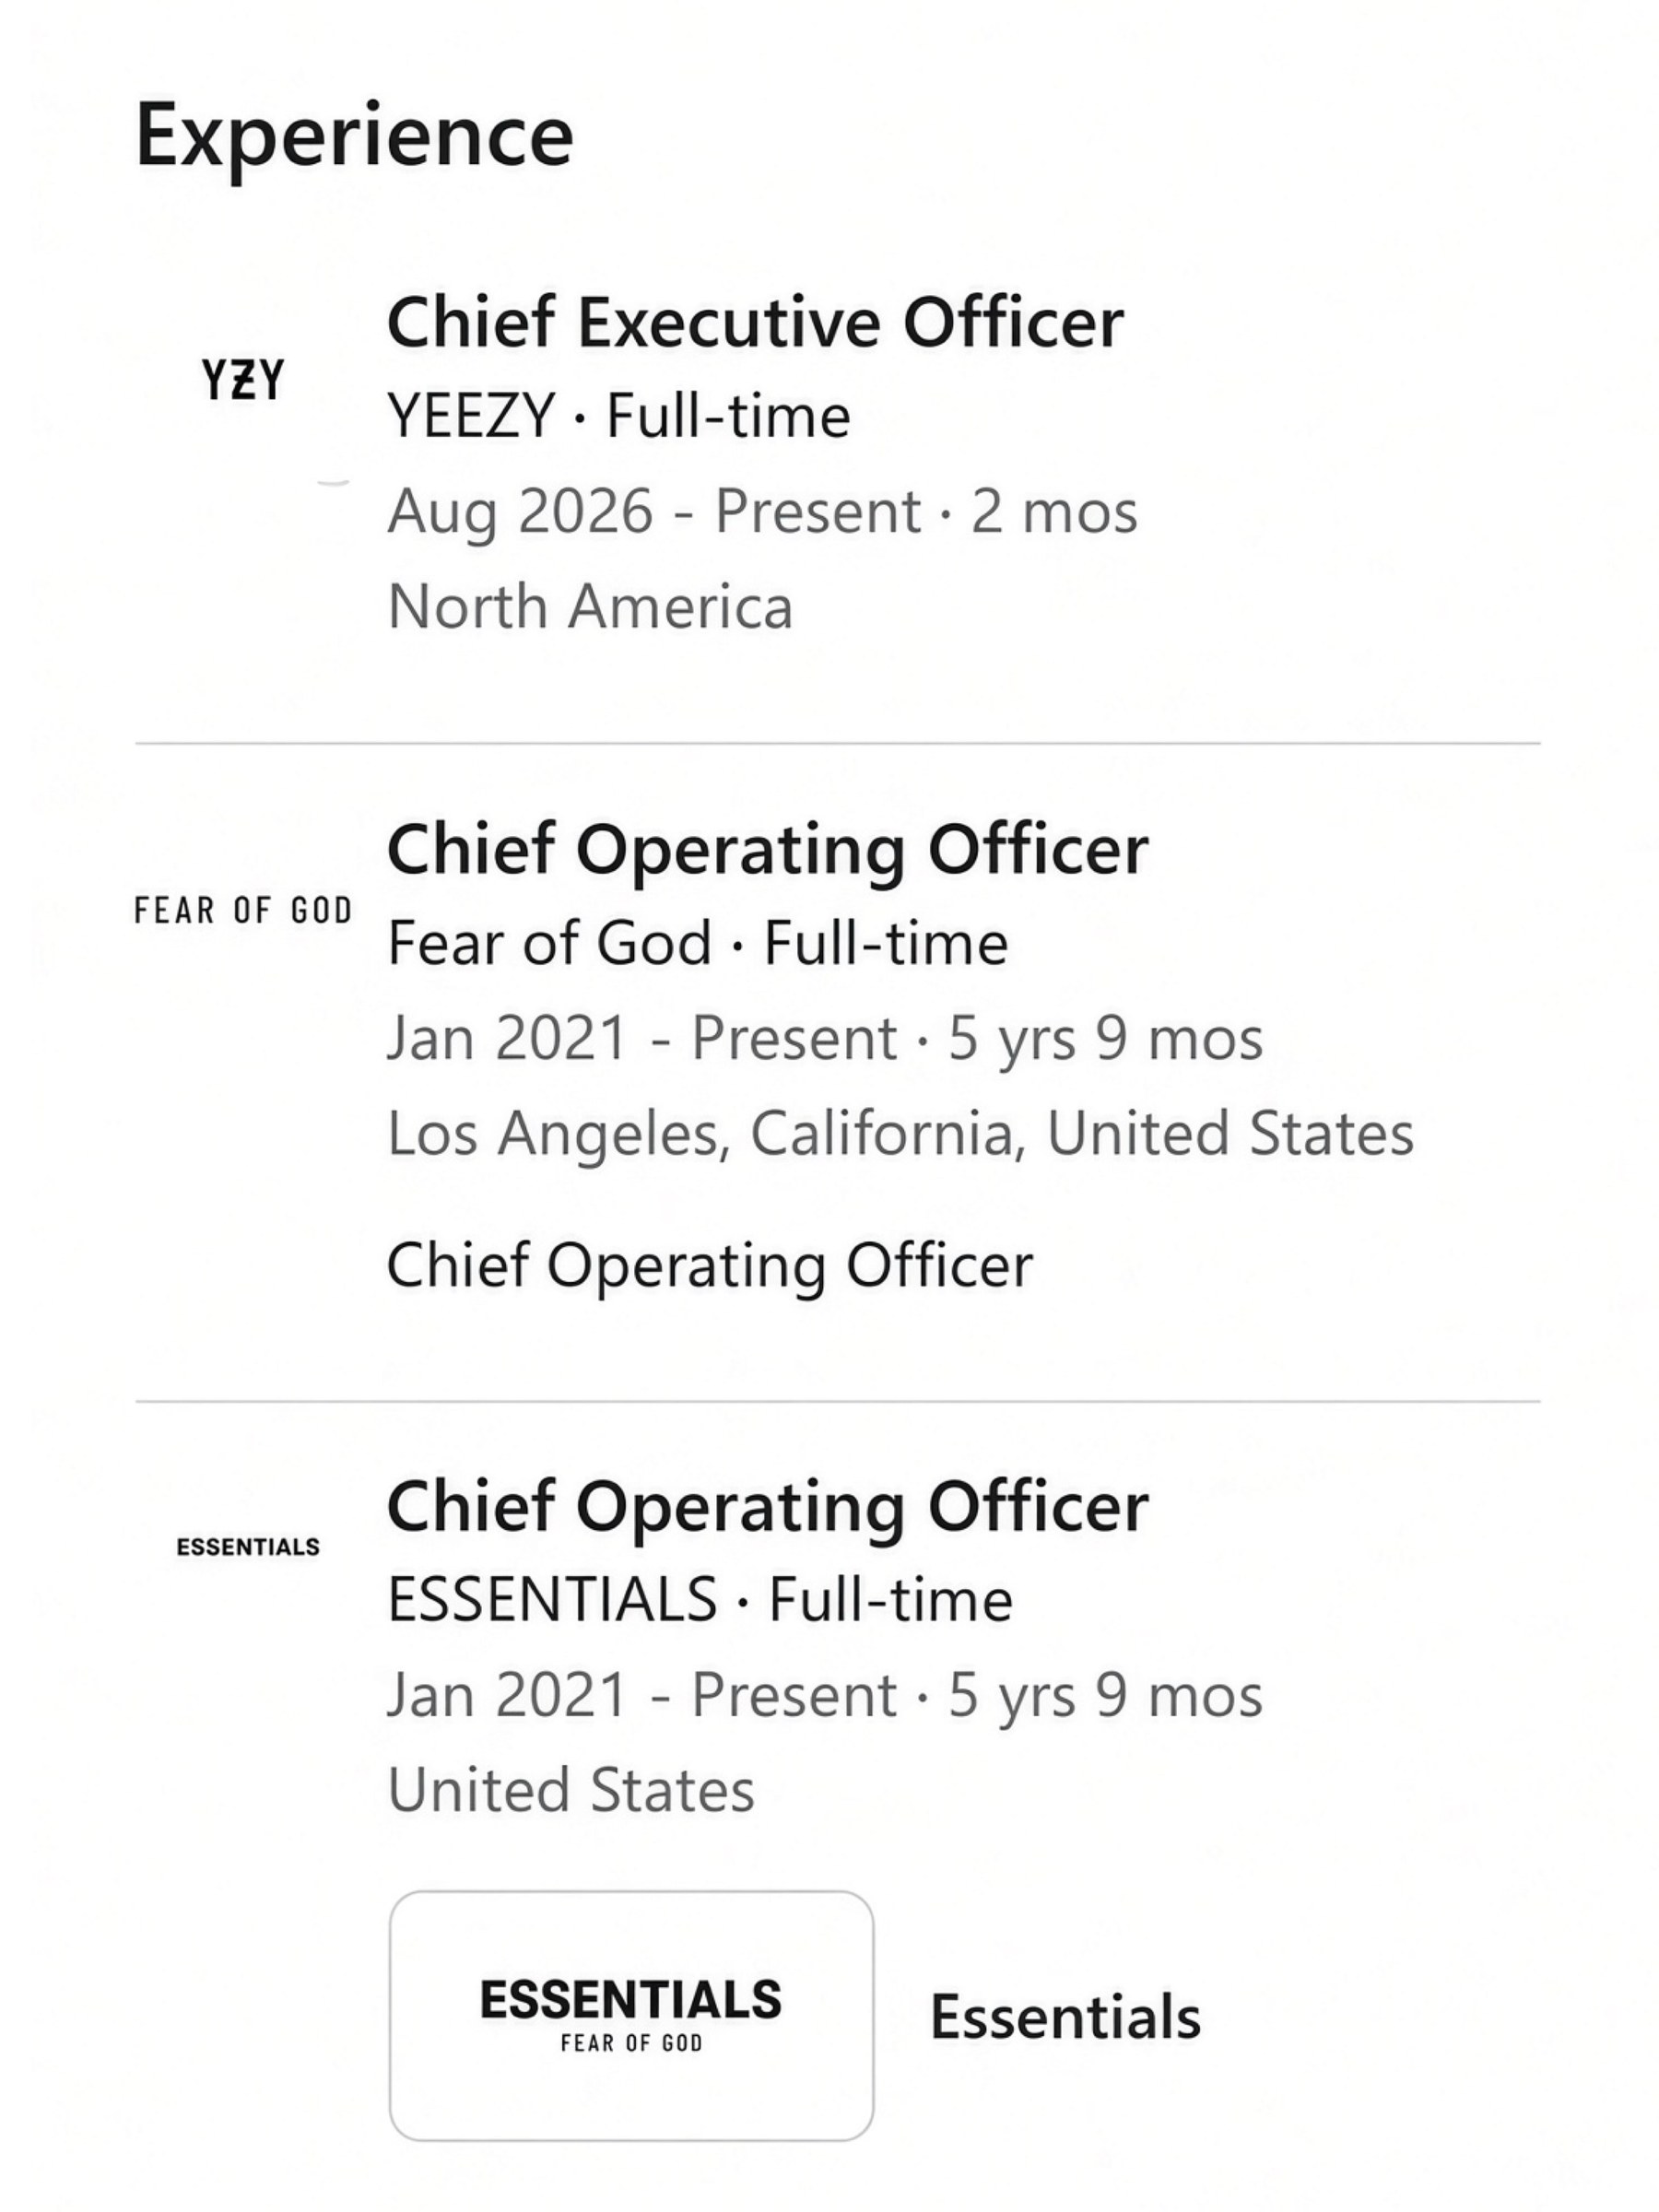The width and height of the screenshot is (1659, 2212).
Task: Open the YEEZY · Full-time company line
Action: tap(619, 416)
